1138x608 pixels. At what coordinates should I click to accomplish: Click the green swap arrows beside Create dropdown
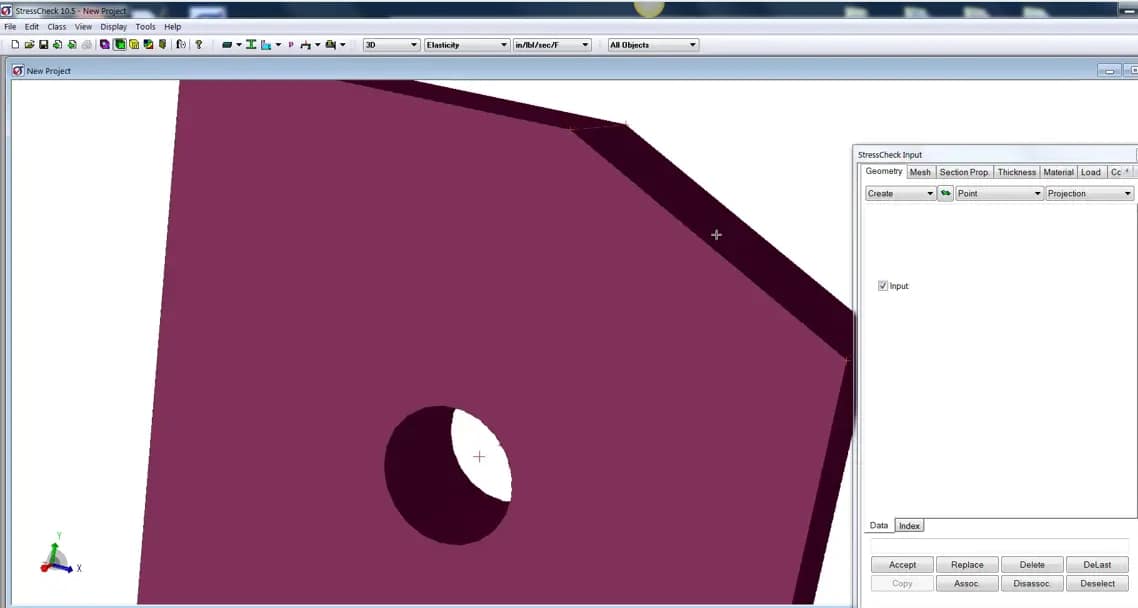tap(945, 193)
